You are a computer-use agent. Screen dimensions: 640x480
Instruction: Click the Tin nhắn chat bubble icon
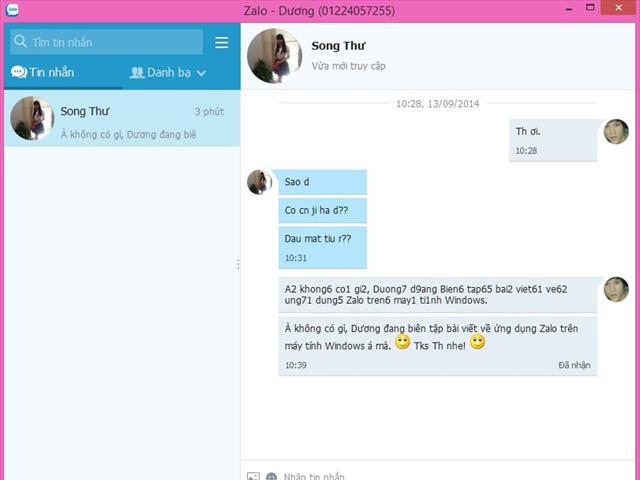point(19,72)
